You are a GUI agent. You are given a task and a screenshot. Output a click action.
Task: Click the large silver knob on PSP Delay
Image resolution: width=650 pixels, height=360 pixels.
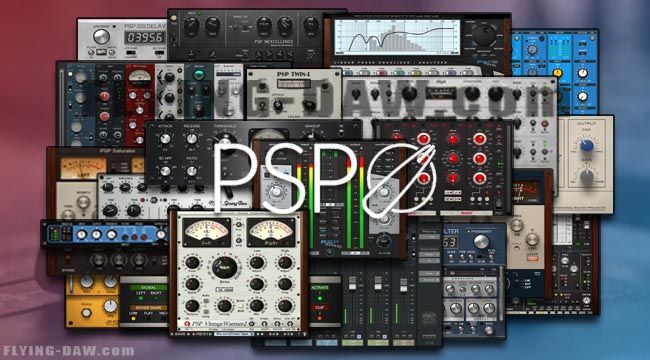click(101, 36)
